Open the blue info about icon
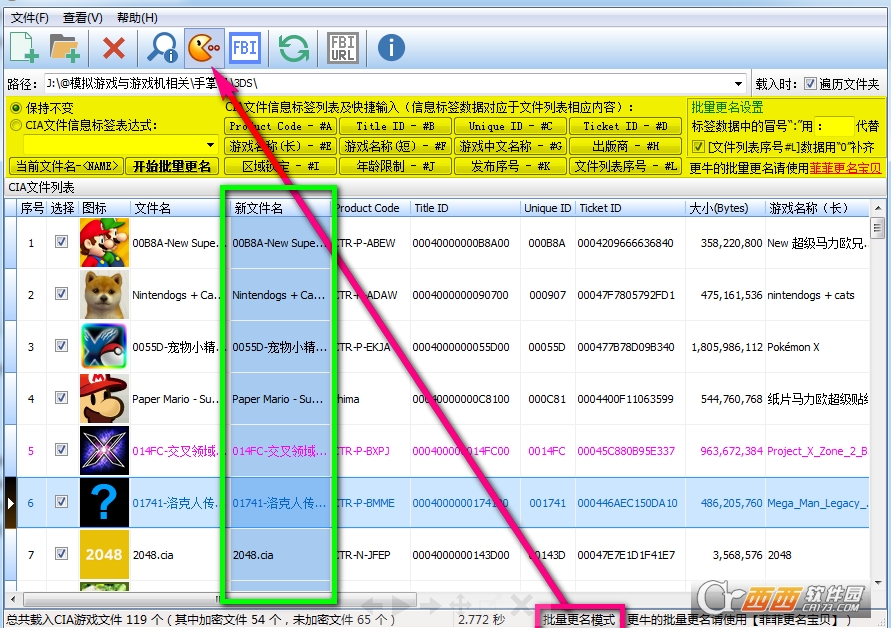This screenshot has width=891, height=628. pyautogui.click(x=391, y=48)
